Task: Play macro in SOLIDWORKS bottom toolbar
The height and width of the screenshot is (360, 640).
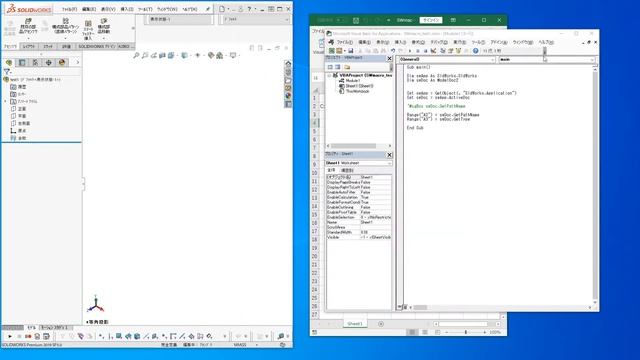Action: pos(10,336)
